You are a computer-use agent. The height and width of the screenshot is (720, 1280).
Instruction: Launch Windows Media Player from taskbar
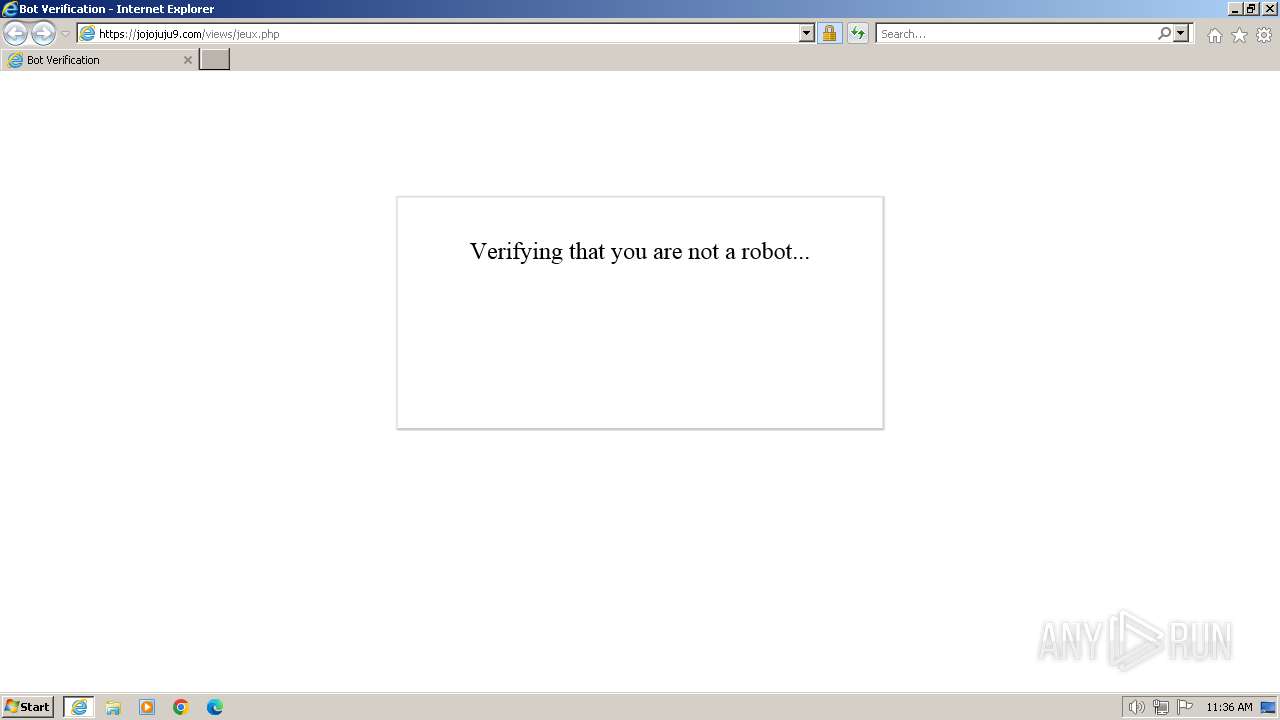pyautogui.click(x=147, y=707)
